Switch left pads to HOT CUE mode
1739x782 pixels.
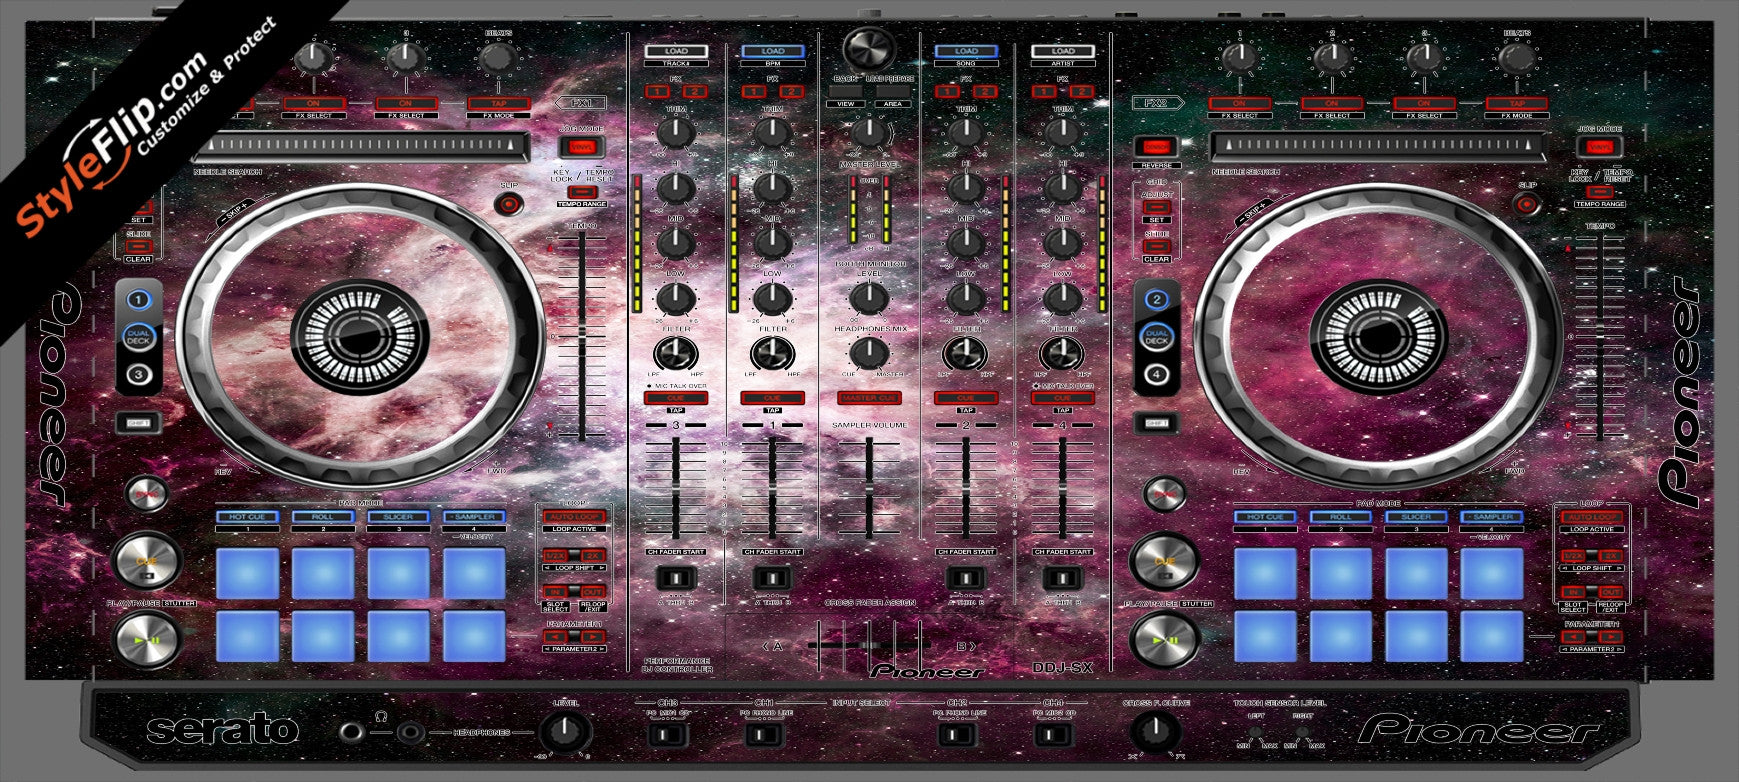(247, 517)
